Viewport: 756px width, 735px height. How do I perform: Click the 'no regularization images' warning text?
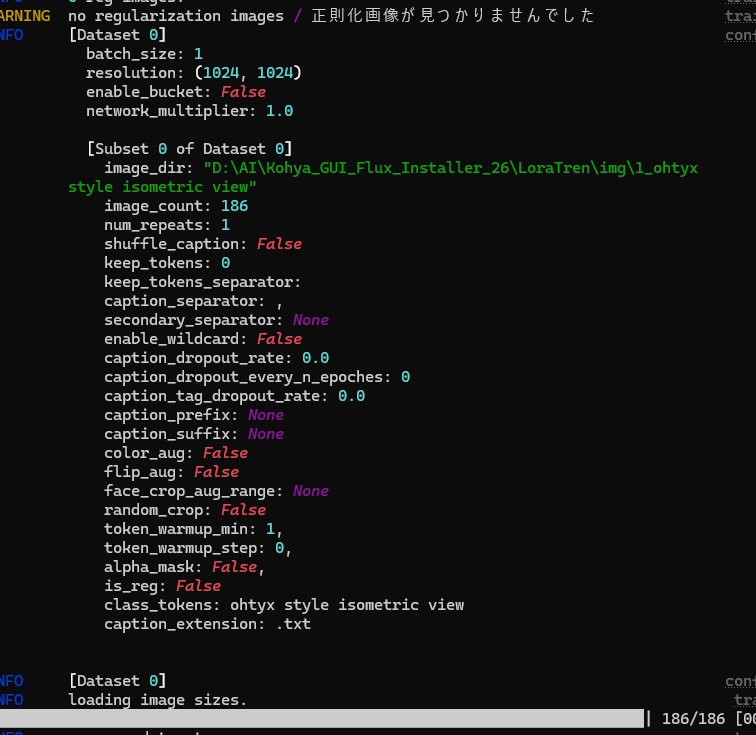(176, 16)
